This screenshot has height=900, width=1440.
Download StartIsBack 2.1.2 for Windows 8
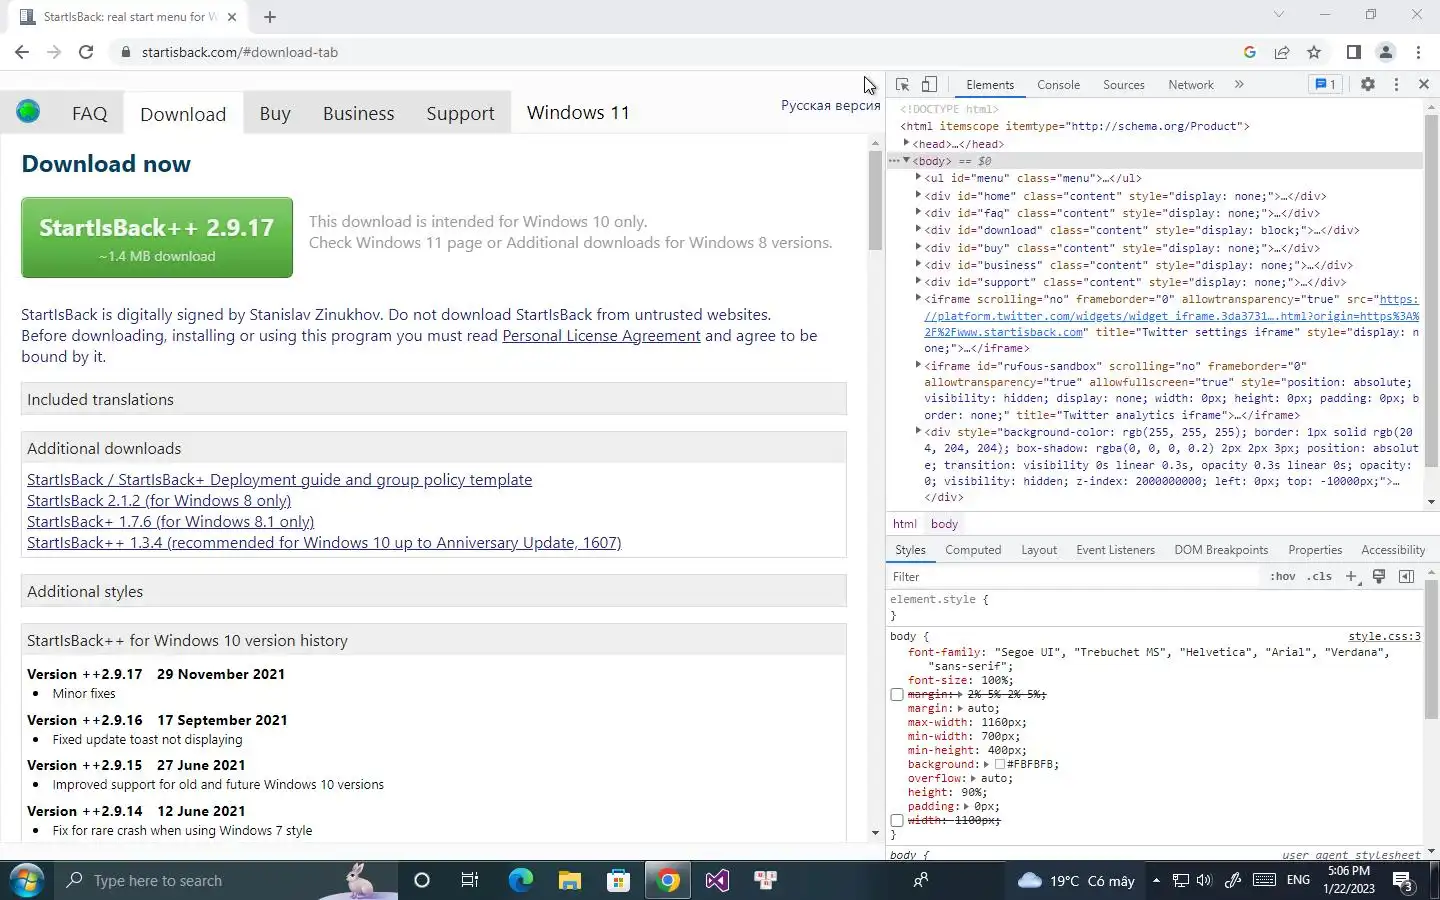pyautogui.click(x=159, y=501)
